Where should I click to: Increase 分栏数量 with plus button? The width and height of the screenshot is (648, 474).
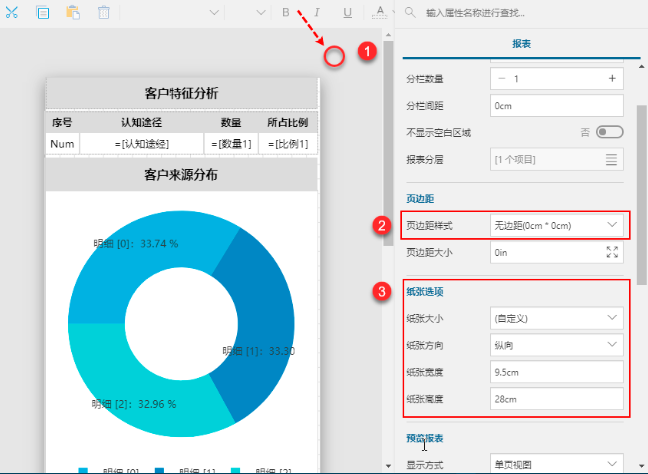(x=612, y=79)
